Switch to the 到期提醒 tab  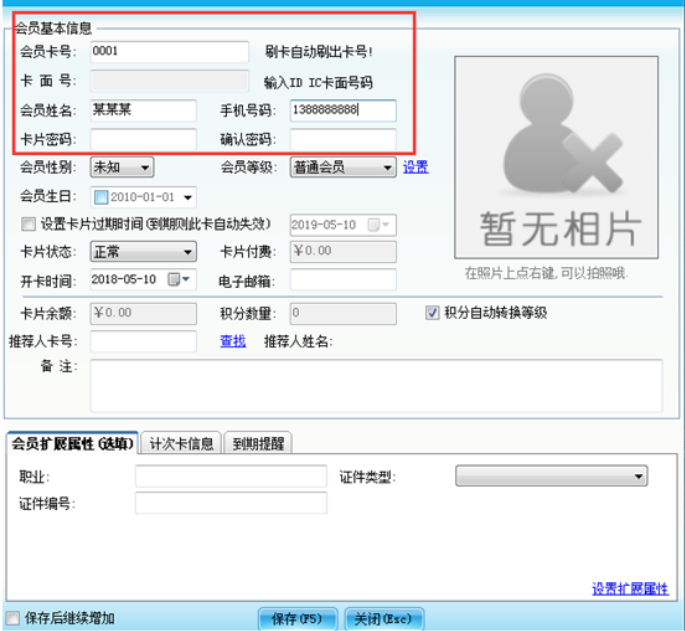pyautogui.click(x=258, y=444)
